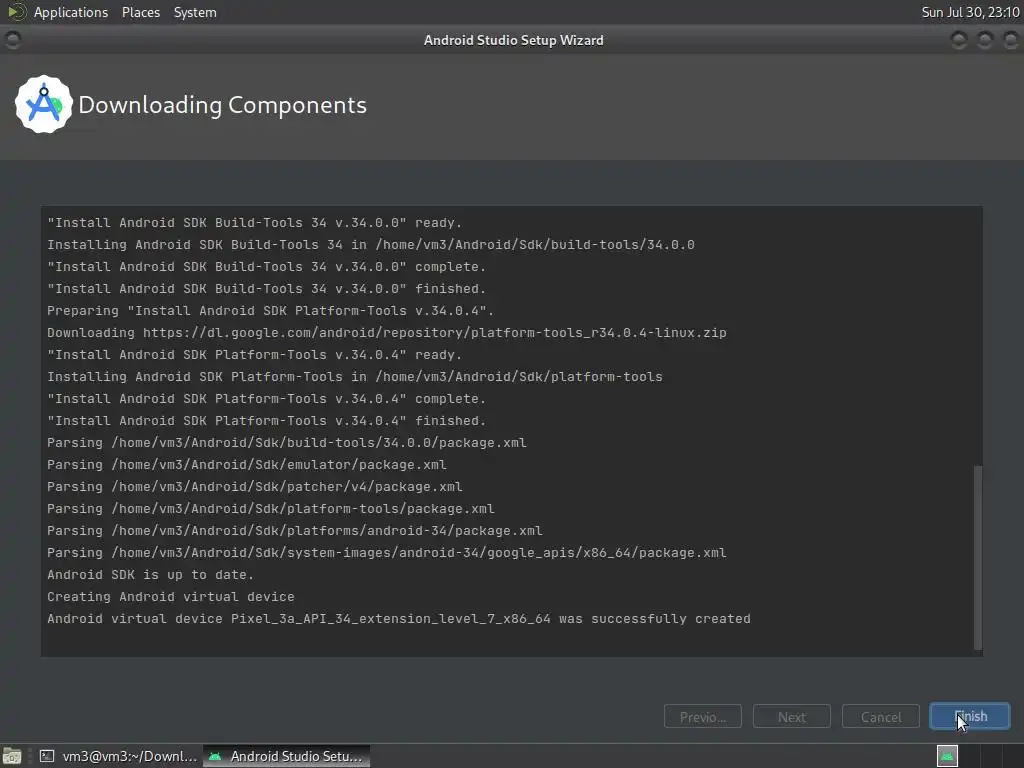The height and width of the screenshot is (768, 1024).
Task: Click the 'Parsing .../platforms/android-34/package.xml' line
Action: [295, 530]
